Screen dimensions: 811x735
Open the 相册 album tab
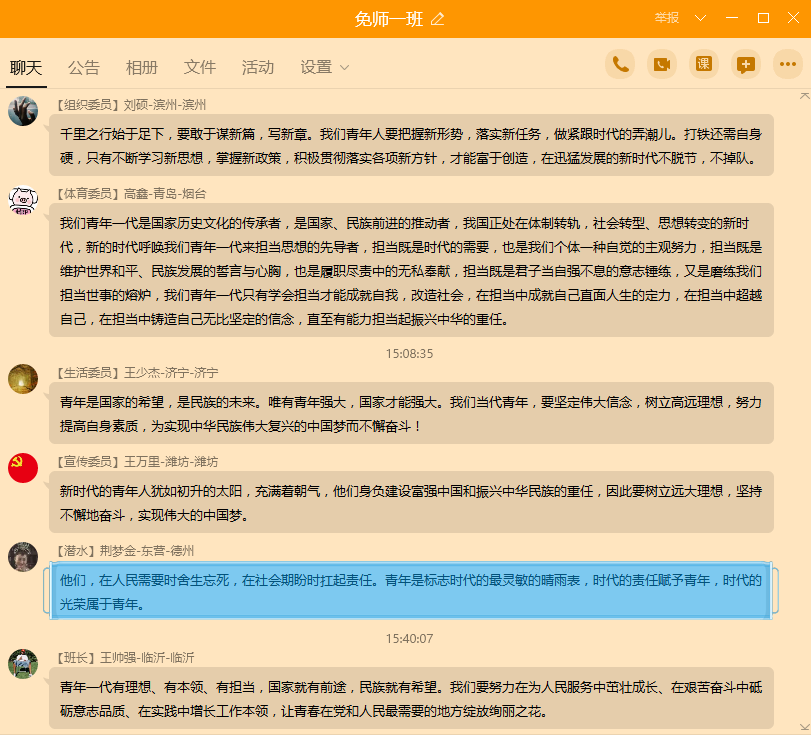coord(142,67)
